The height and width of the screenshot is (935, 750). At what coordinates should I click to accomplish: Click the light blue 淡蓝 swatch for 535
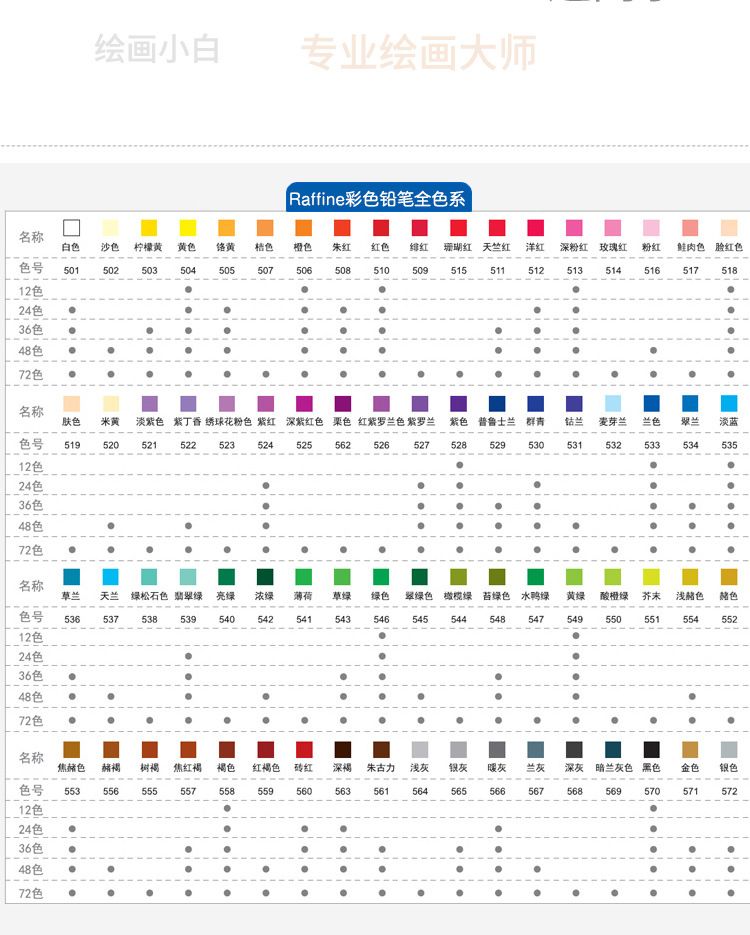click(729, 404)
